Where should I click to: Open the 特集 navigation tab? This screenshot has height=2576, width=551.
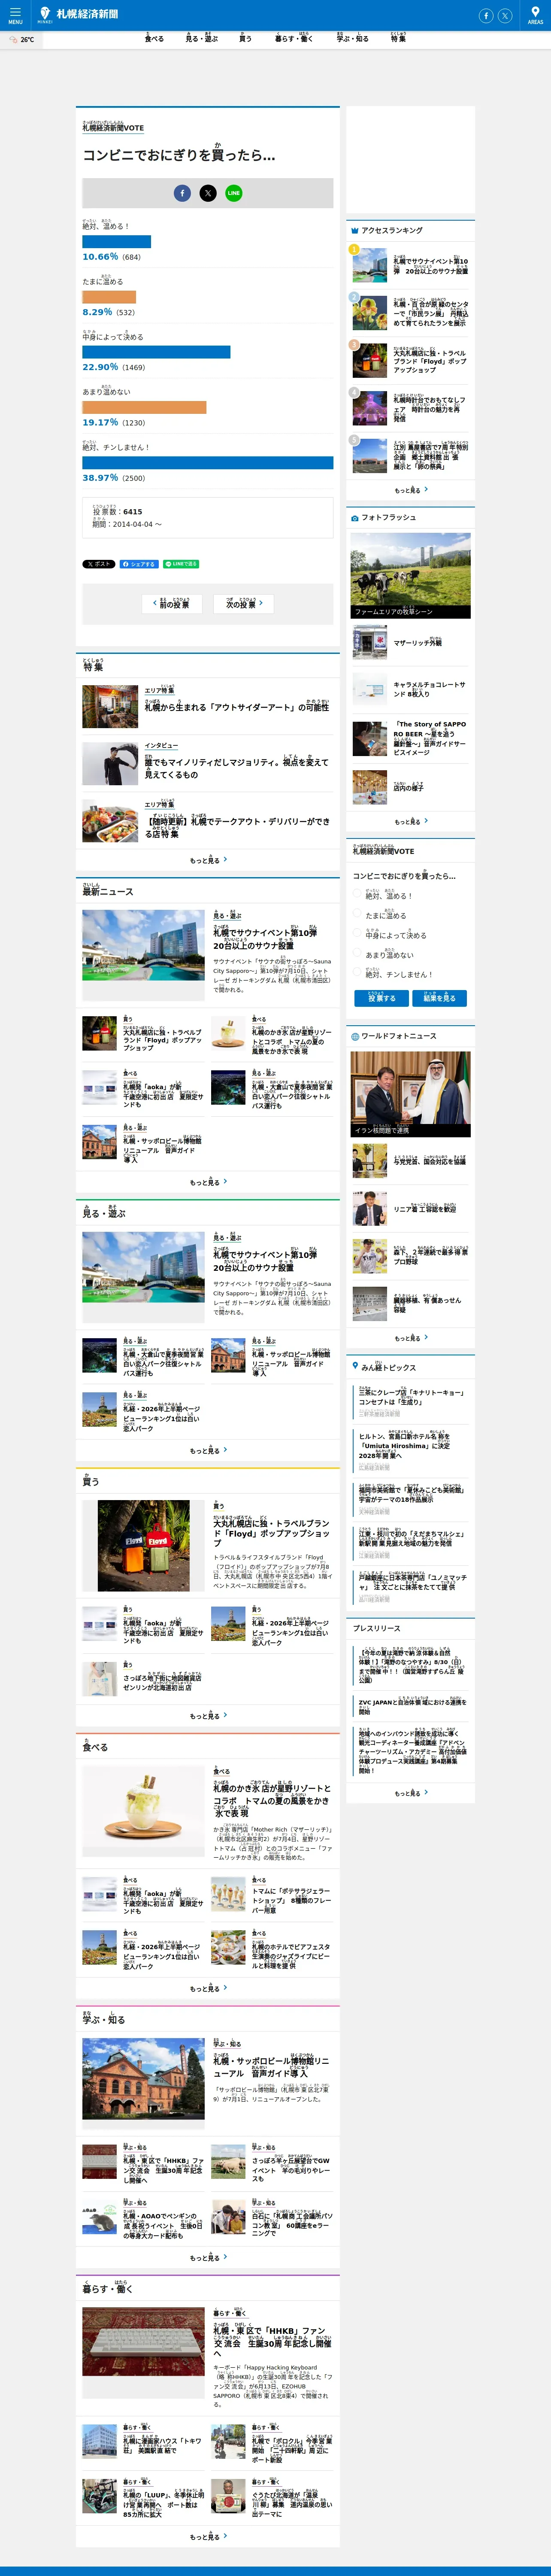pyautogui.click(x=398, y=38)
